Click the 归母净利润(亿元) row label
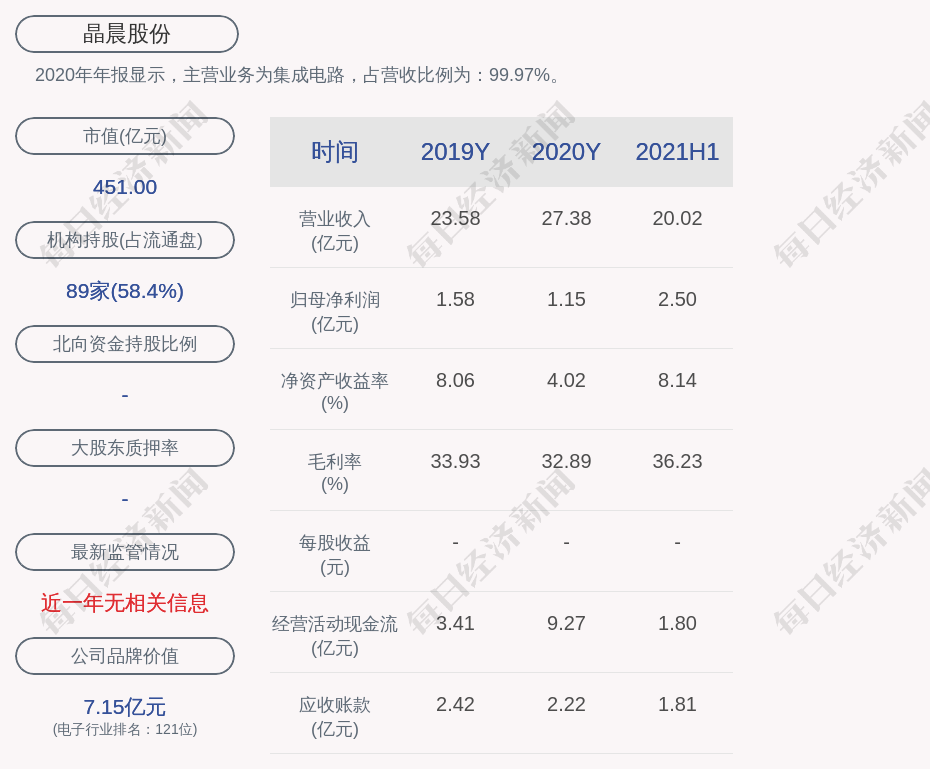Image resolution: width=930 pixels, height=769 pixels. point(335,312)
